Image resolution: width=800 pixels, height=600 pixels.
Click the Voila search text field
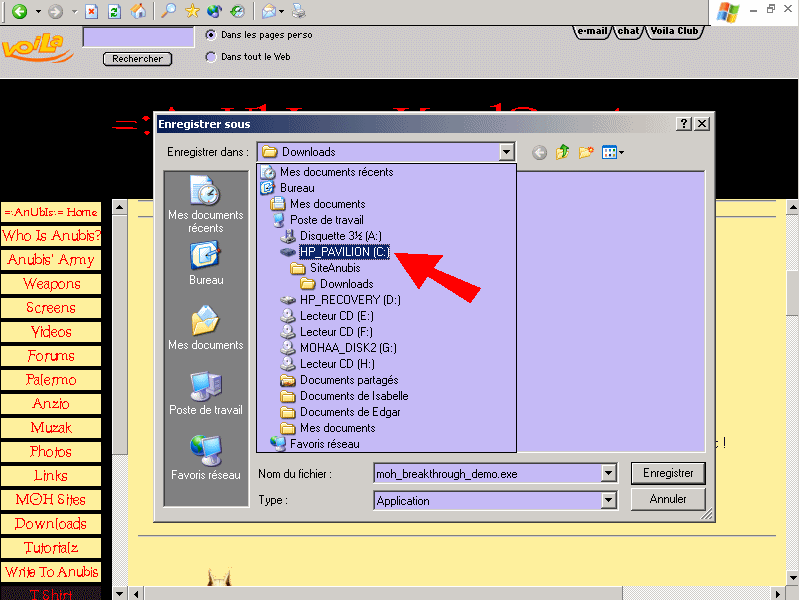tap(138, 37)
